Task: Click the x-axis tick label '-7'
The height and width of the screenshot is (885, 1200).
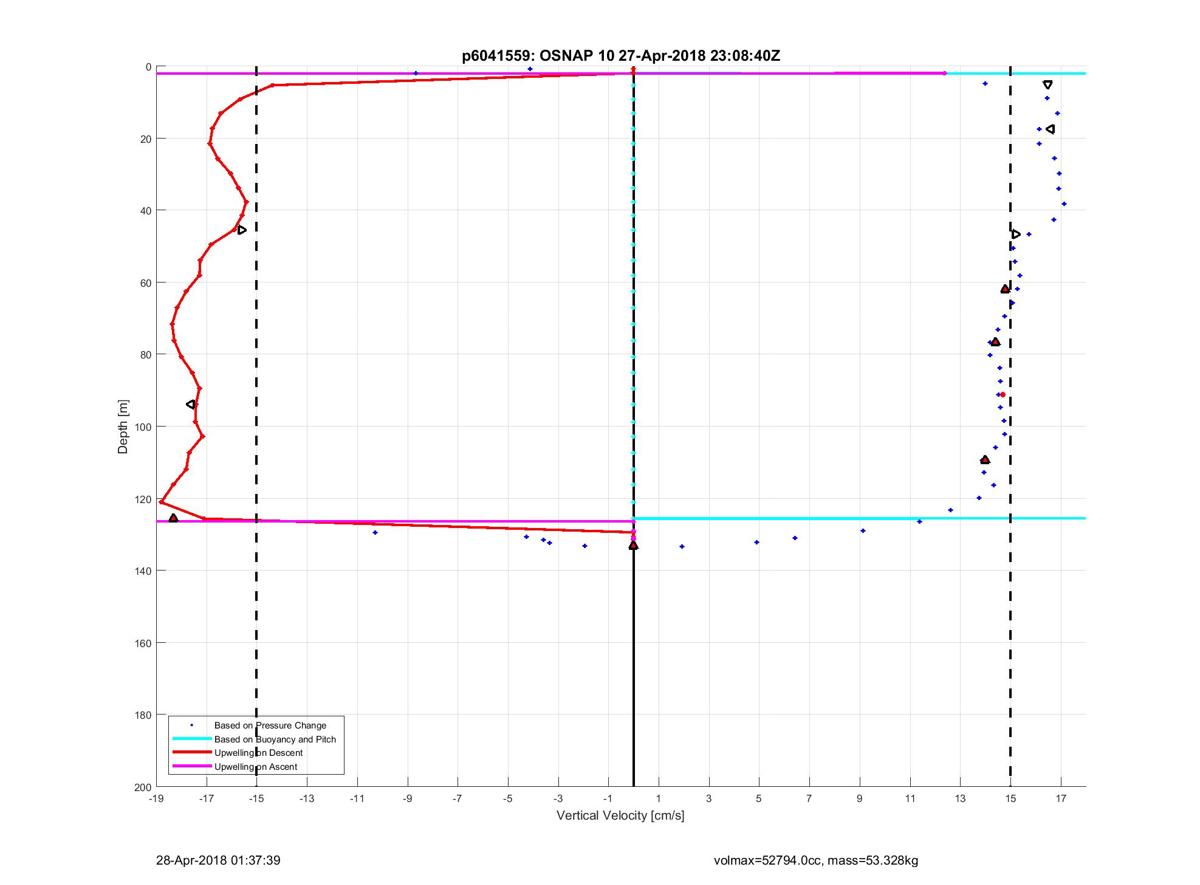Action: click(457, 798)
